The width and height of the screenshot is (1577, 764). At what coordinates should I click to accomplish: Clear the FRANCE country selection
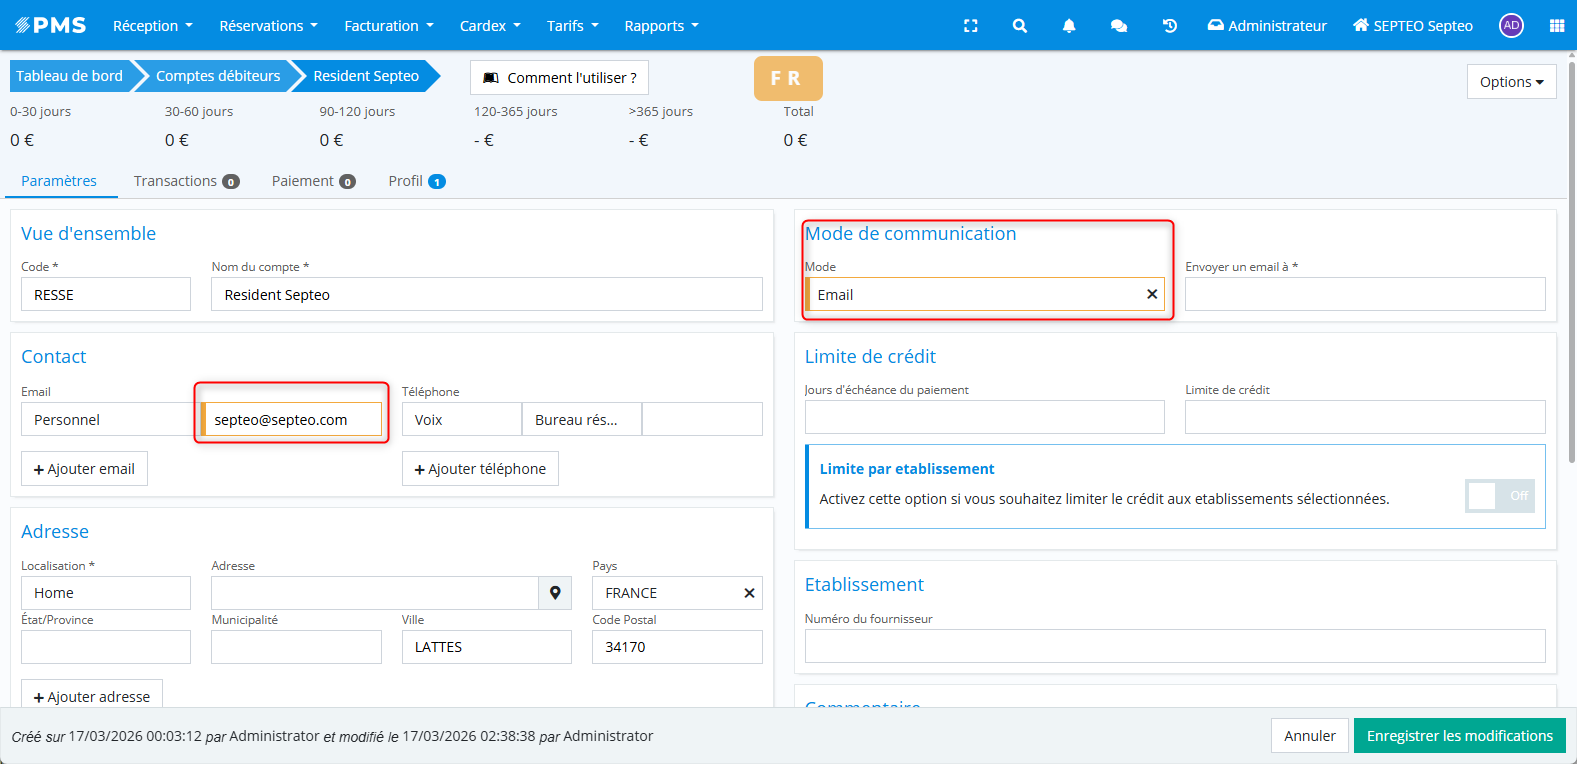(x=749, y=593)
